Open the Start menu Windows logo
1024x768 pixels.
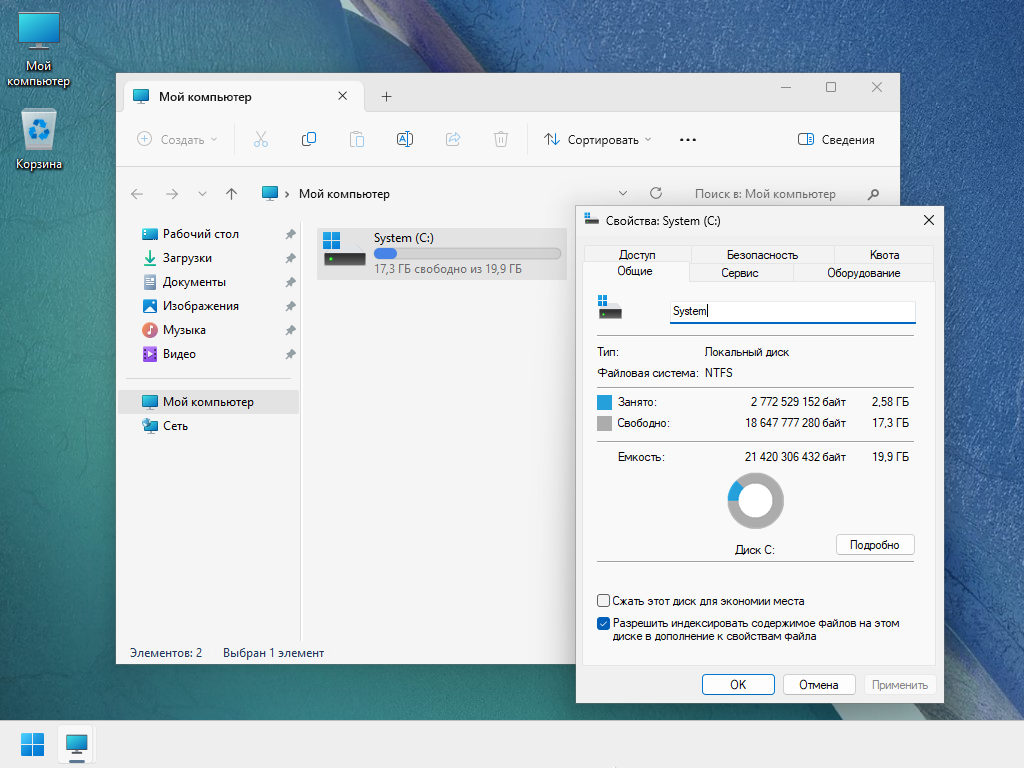tap(32, 744)
